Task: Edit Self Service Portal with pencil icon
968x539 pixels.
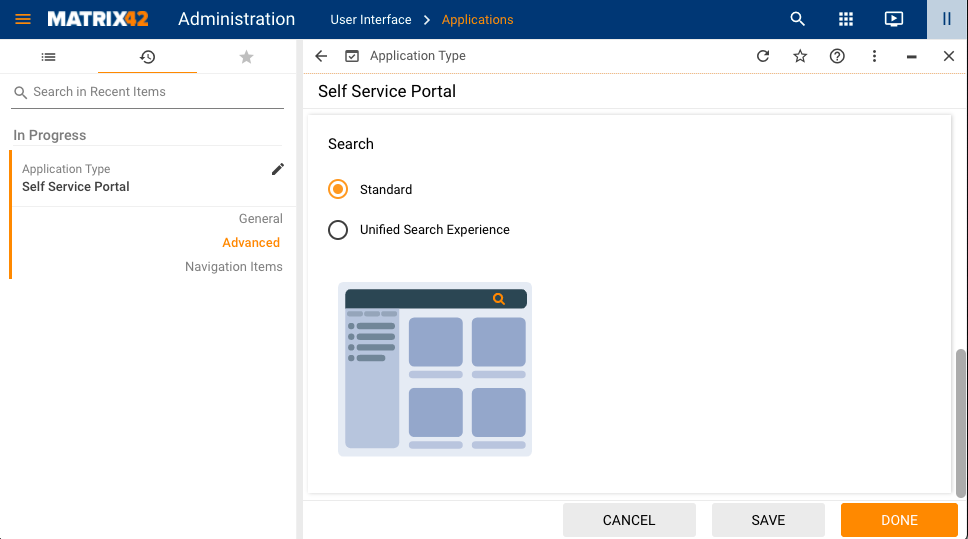Action: (278, 169)
